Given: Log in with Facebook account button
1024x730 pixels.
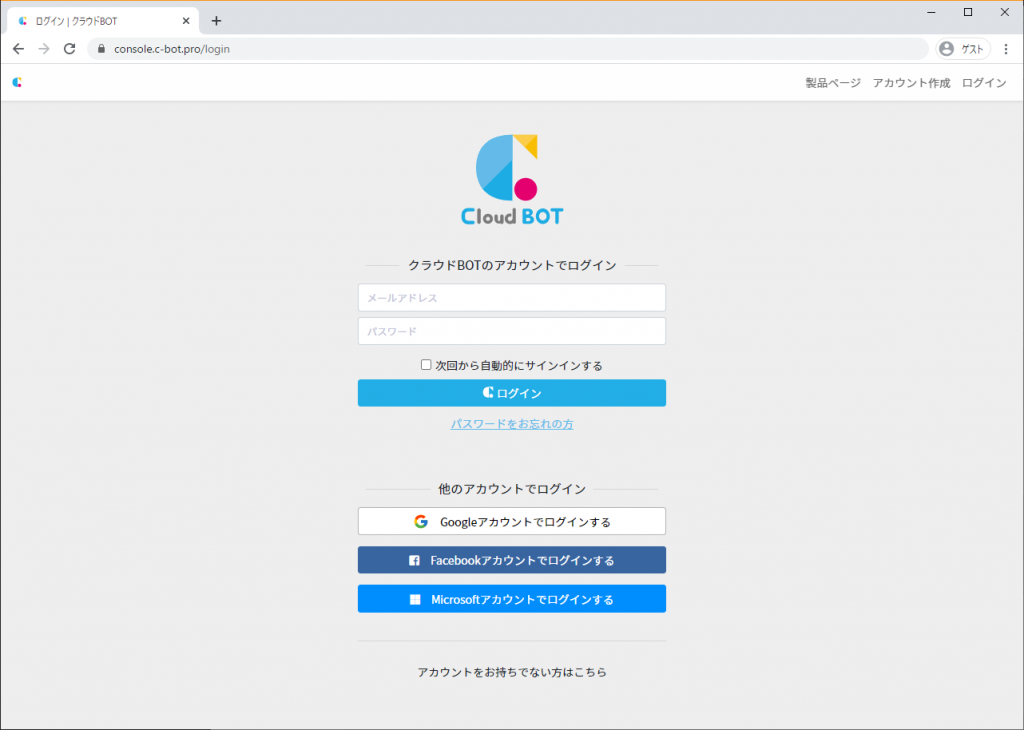Looking at the screenshot, I should coord(511,560).
